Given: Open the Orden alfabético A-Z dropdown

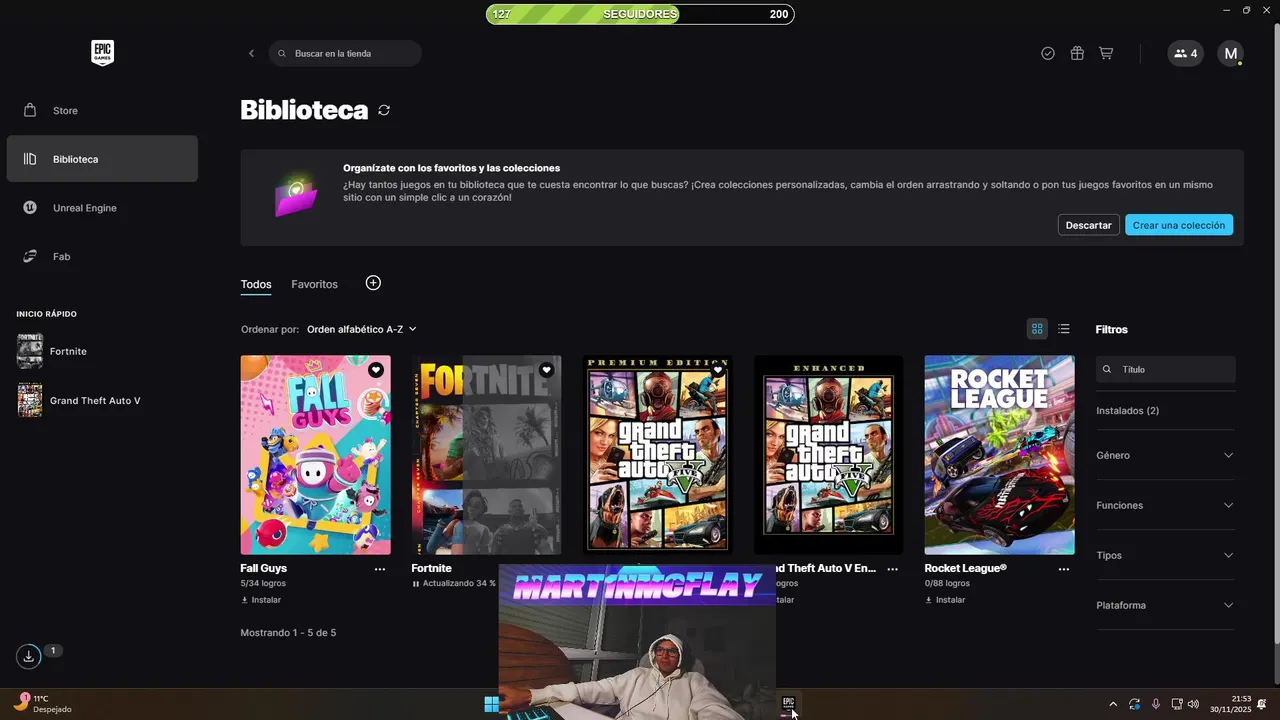Looking at the screenshot, I should [361, 329].
